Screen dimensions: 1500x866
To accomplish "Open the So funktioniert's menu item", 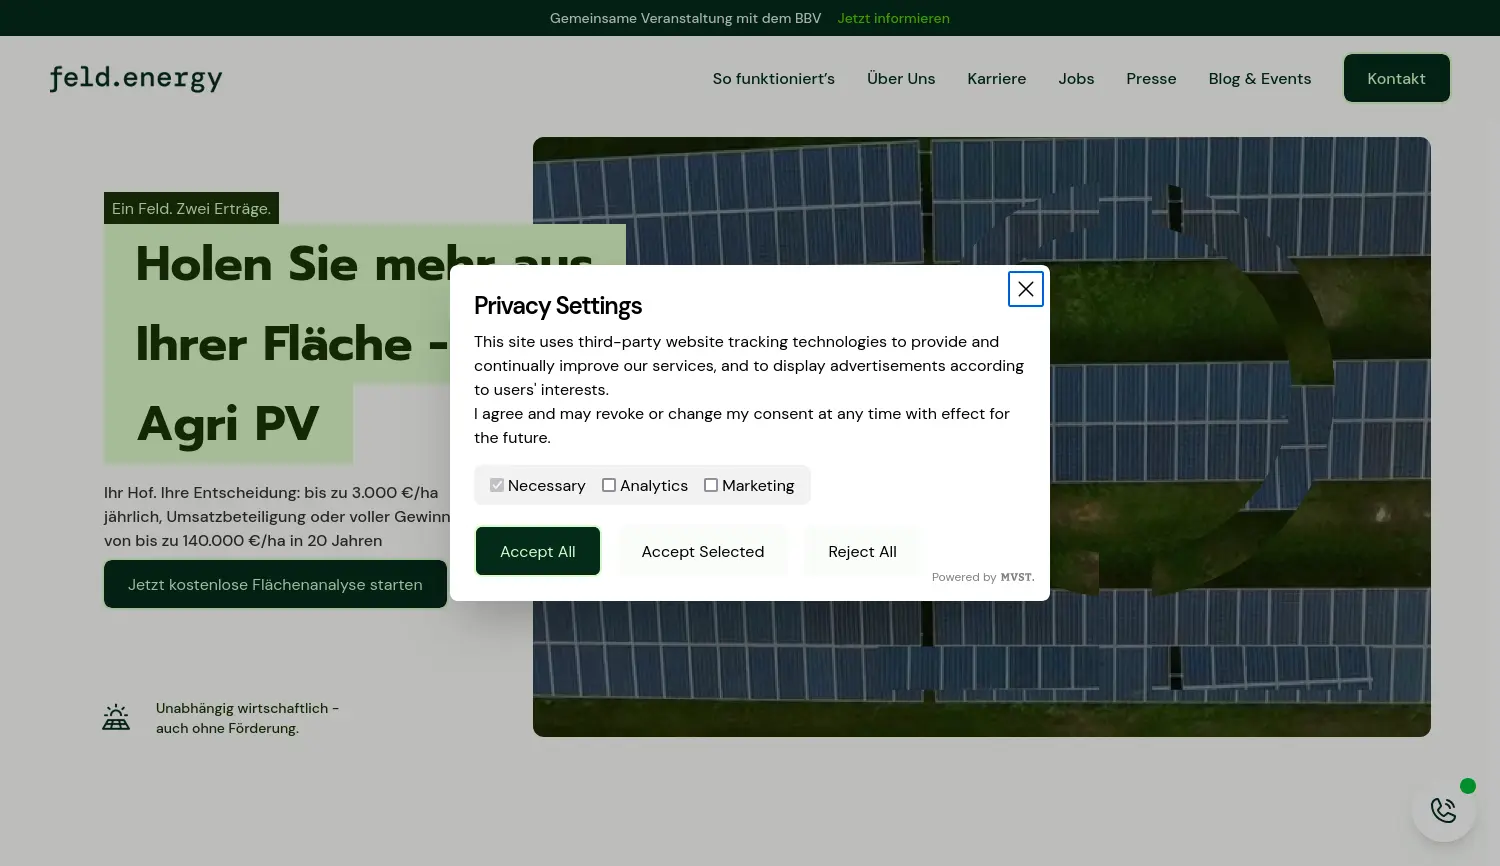I will [773, 78].
